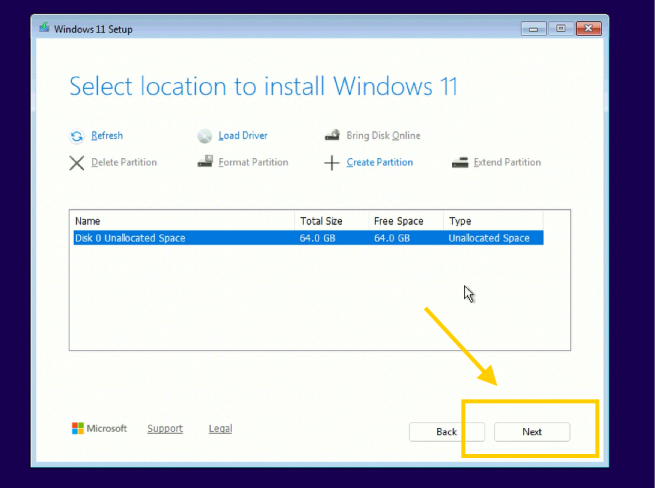Close the Windows 11 Setup window
Screen dimensions: 655x488
589,29
